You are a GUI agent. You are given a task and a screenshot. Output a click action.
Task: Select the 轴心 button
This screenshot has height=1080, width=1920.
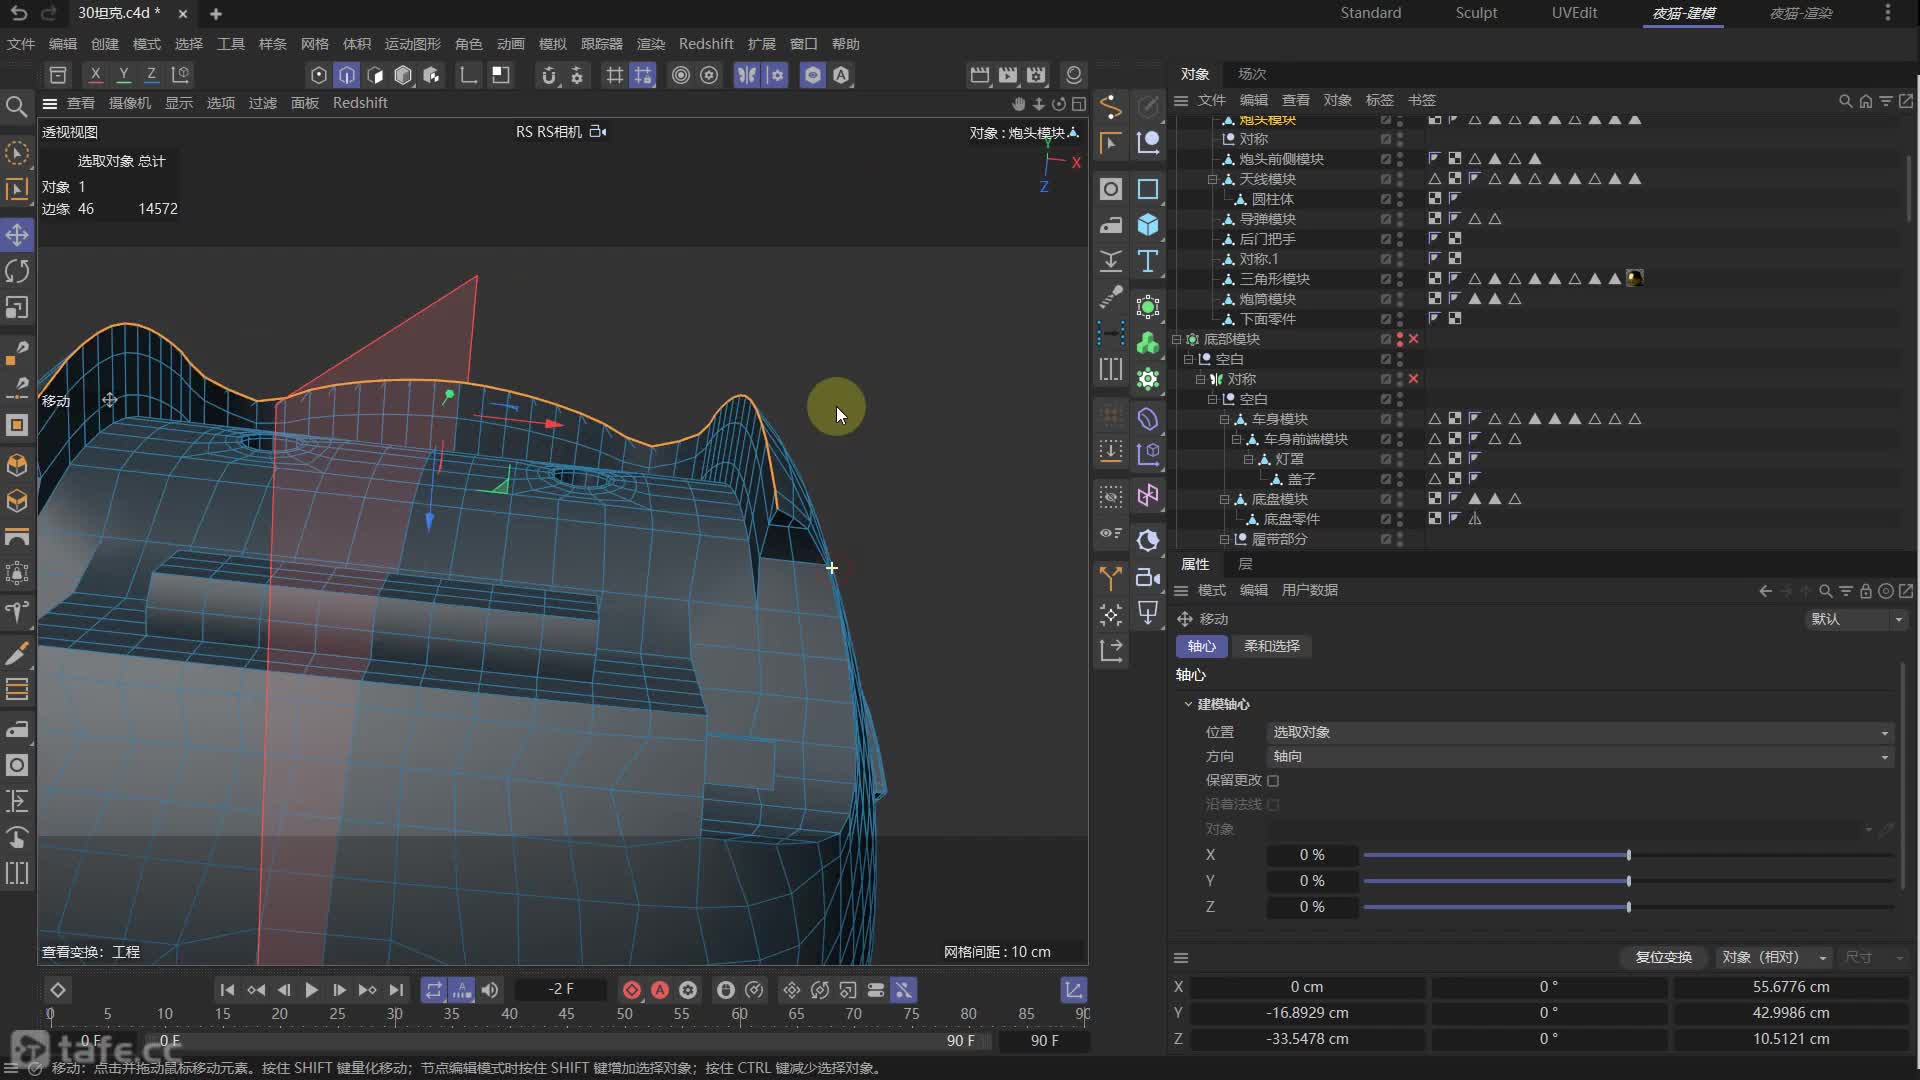[1201, 647]
